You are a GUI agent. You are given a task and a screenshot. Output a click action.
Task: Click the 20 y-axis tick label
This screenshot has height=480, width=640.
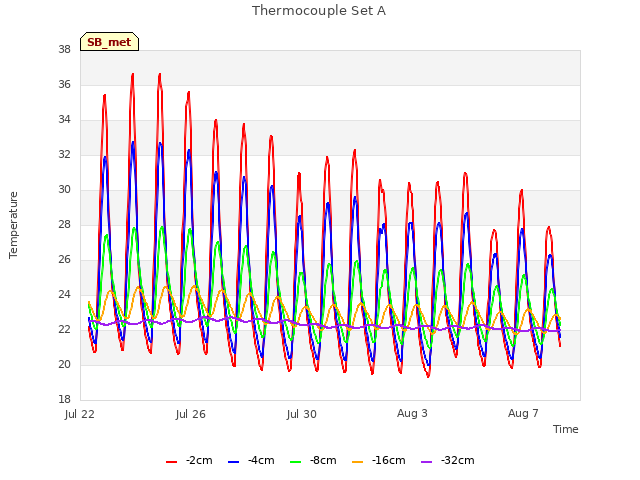[x=64, y=365]
